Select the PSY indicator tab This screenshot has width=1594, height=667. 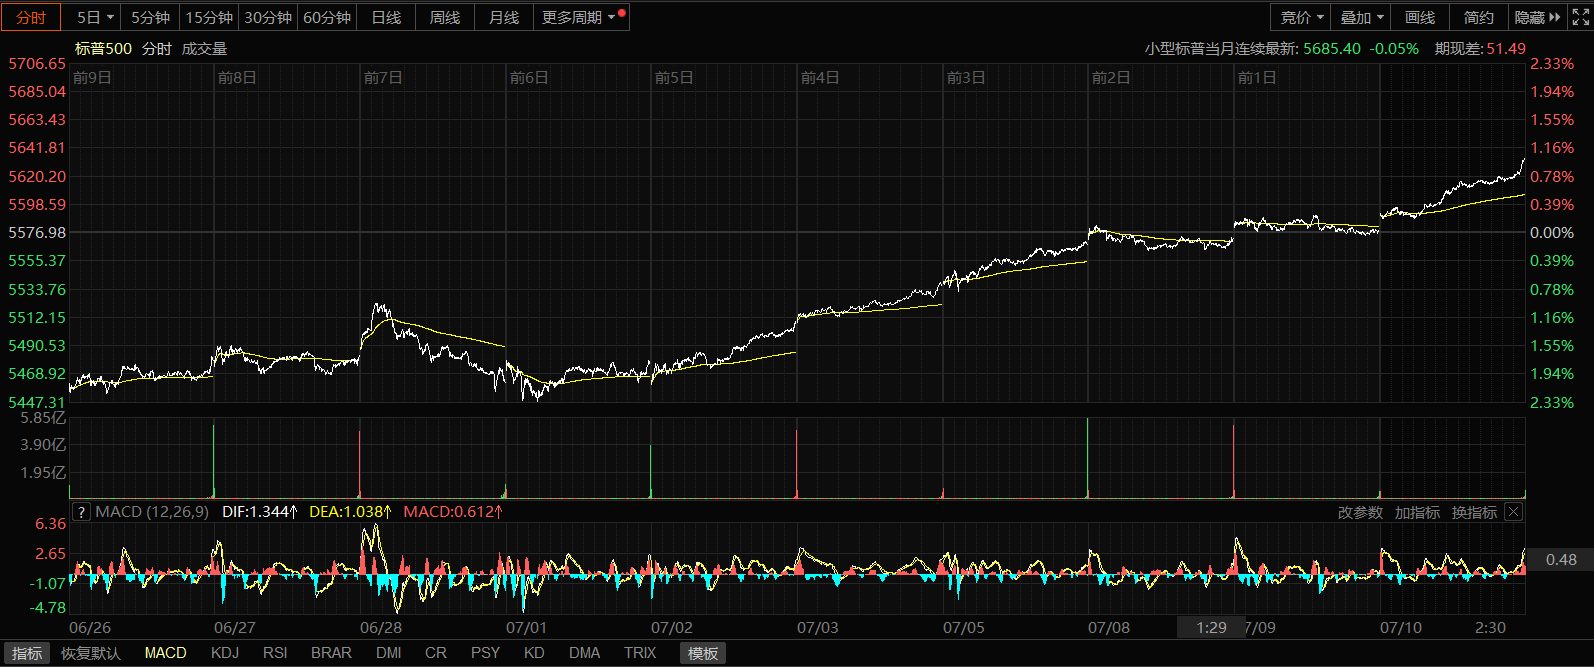[485, 653]
